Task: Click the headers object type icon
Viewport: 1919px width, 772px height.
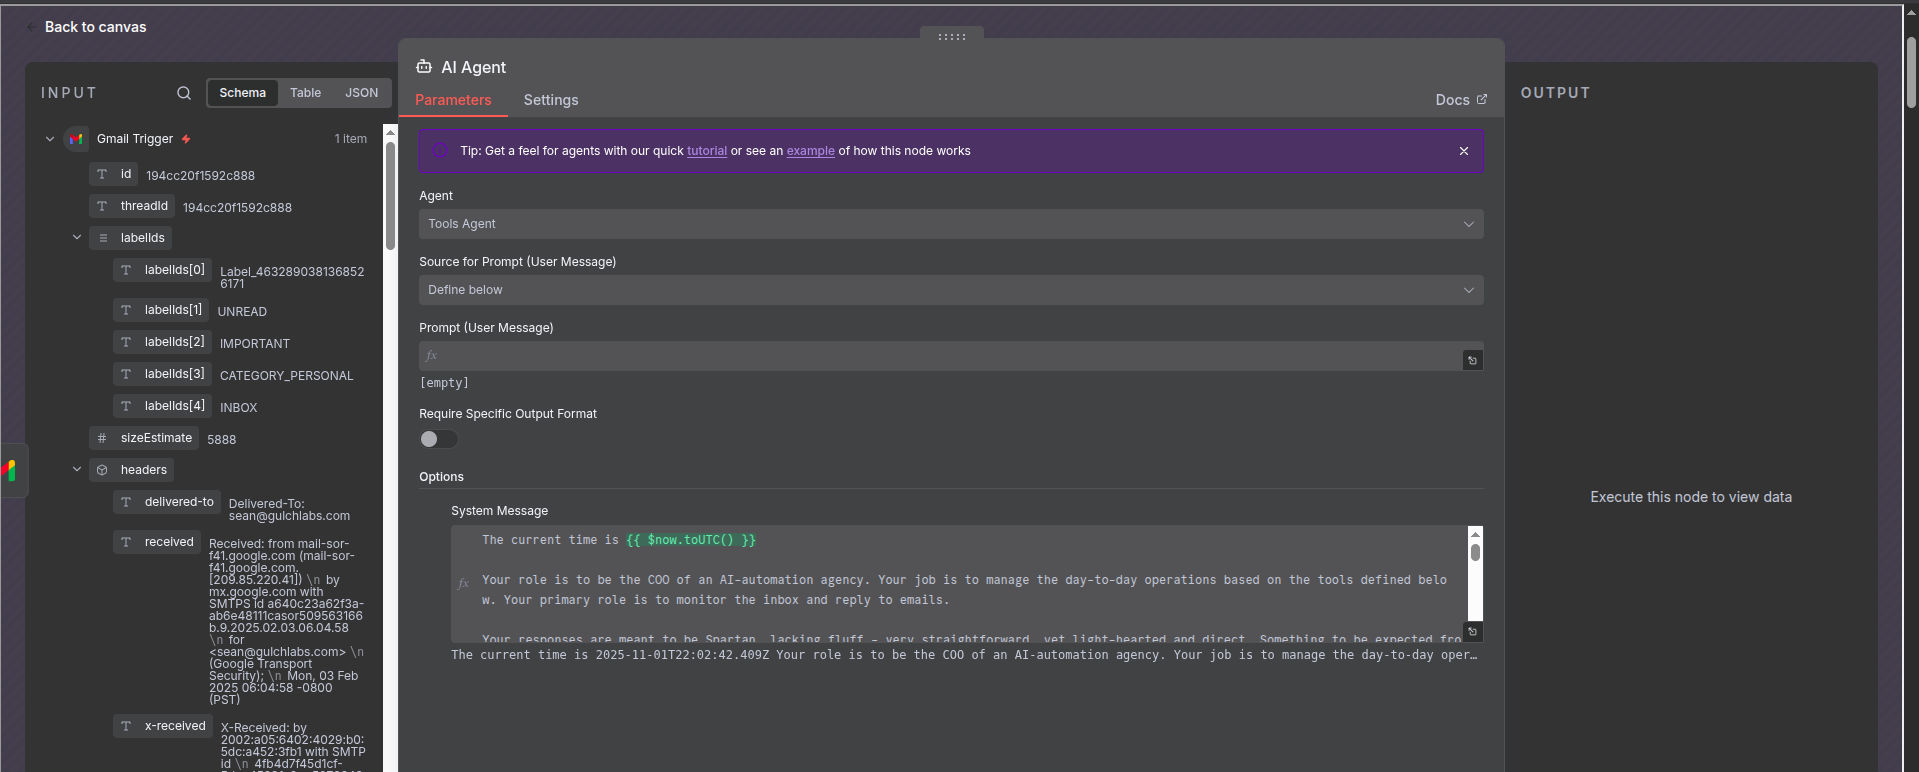Action: [x=102, y=470]
